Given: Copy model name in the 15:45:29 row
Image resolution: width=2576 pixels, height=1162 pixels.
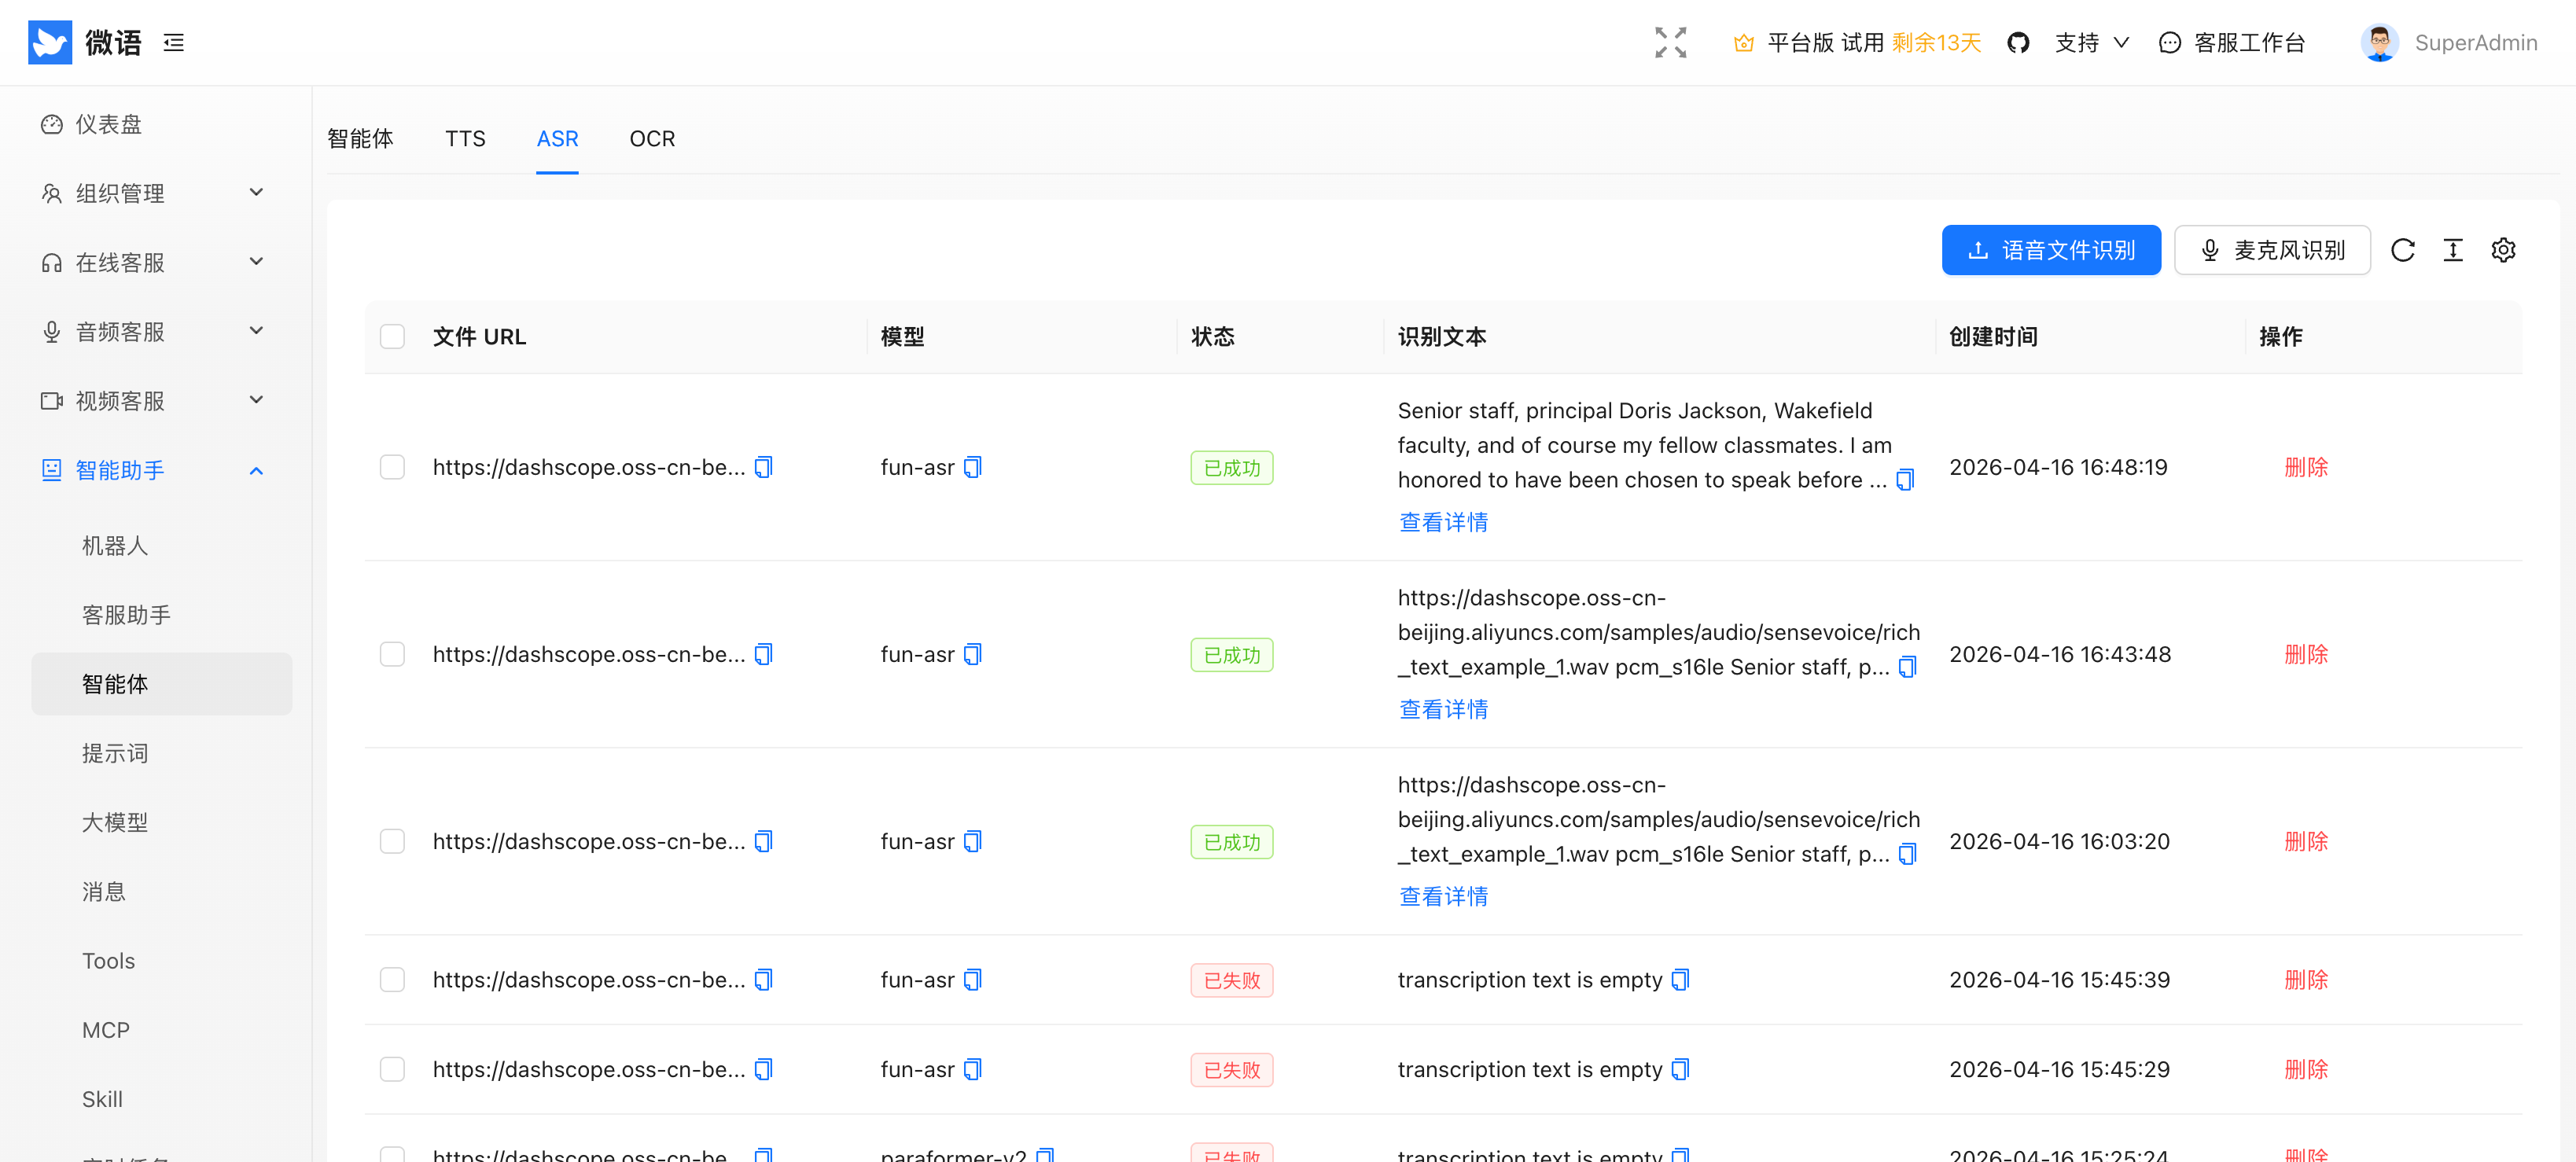Looking at the screenshot, I should click(x=972, y=1070).
